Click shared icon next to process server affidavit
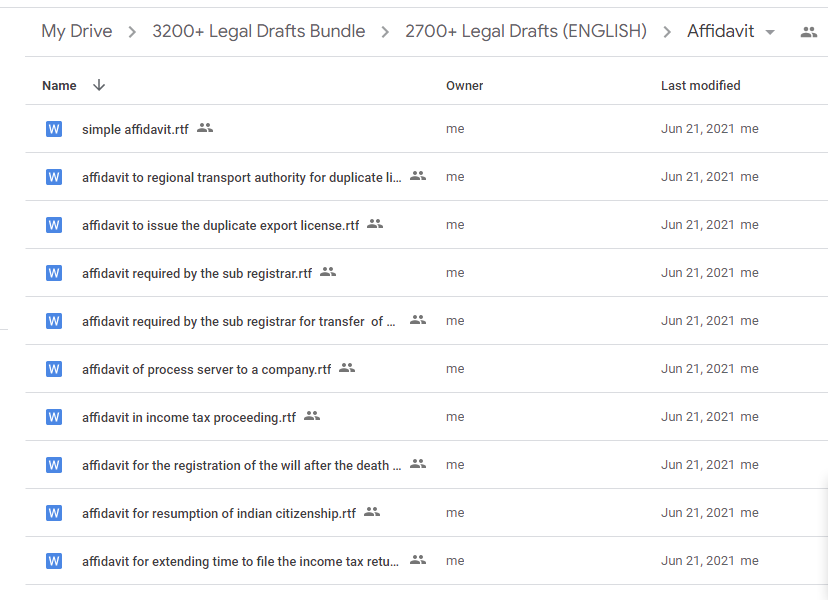Screen dimensions: 828x600 tap(347, 368)
